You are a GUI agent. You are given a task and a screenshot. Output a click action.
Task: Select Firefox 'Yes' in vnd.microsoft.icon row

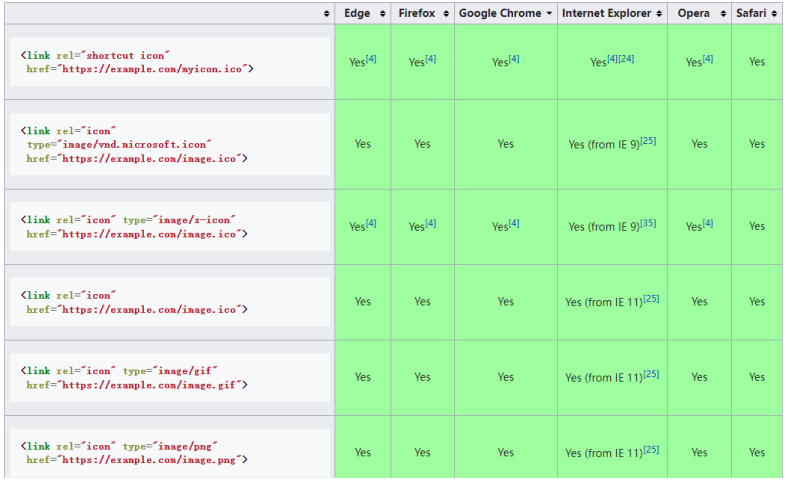(x=422, y=144)
